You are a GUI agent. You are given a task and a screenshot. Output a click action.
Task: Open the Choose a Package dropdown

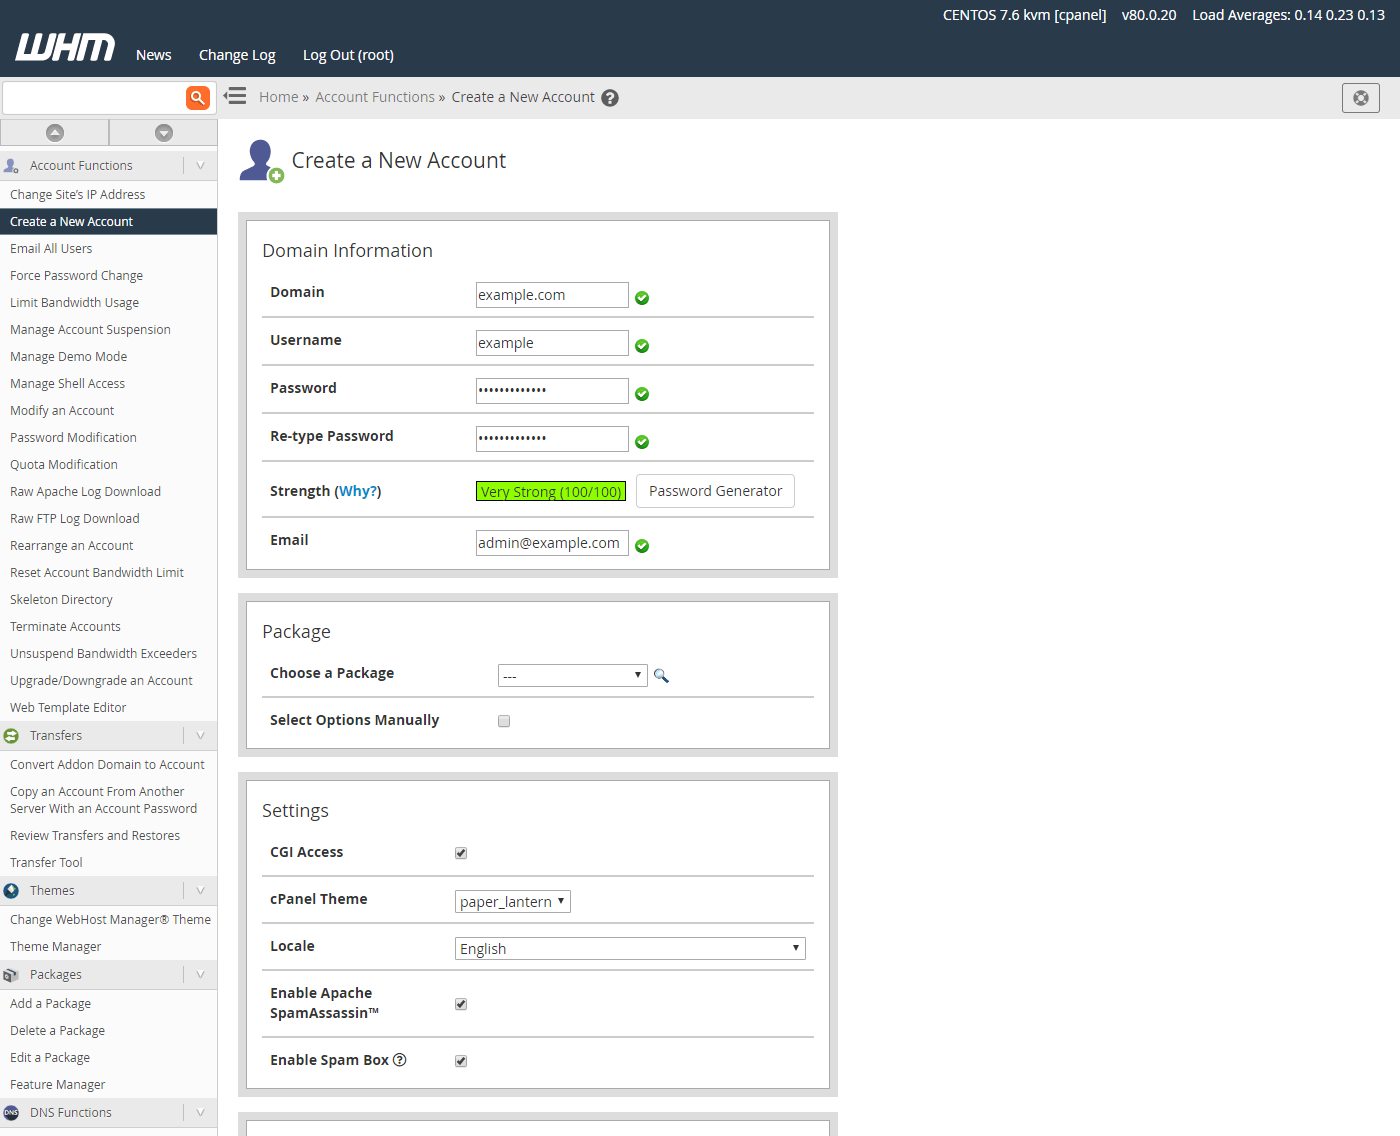pyautogui.click(x=572, y=676)
